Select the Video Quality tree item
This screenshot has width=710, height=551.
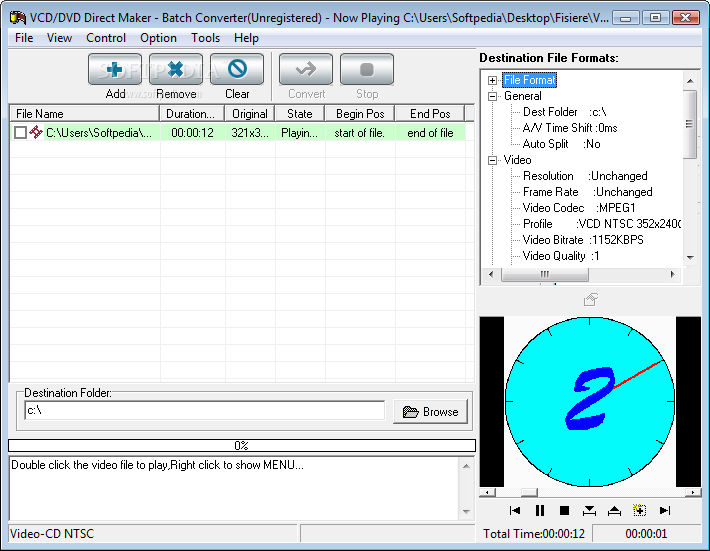pos(561,256)
